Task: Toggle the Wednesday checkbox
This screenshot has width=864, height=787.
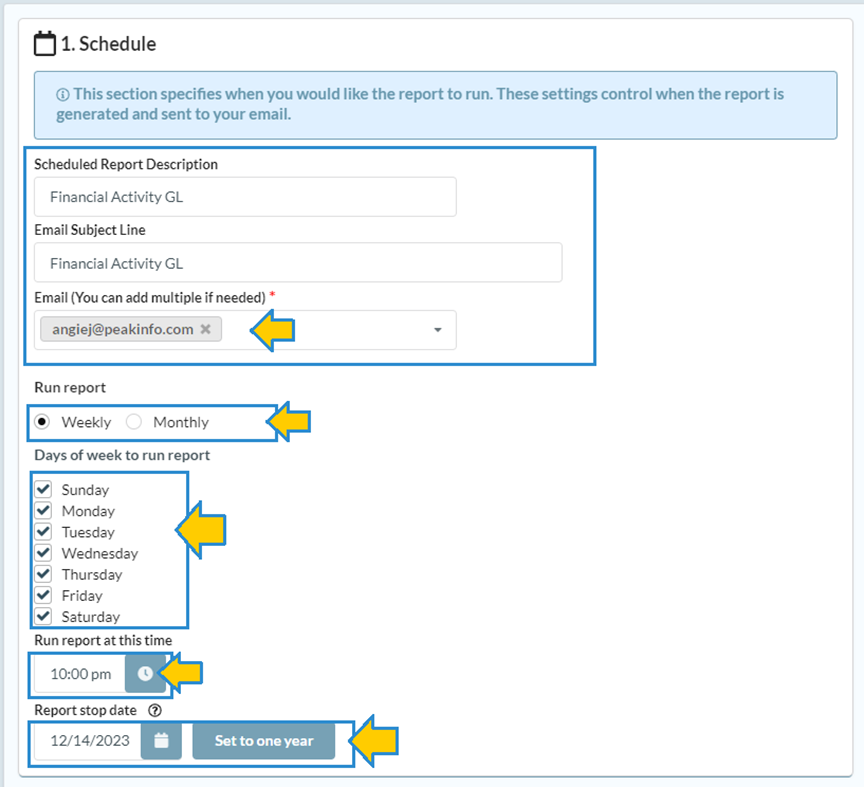Action: pyautogui.click(x=43, y=552)
